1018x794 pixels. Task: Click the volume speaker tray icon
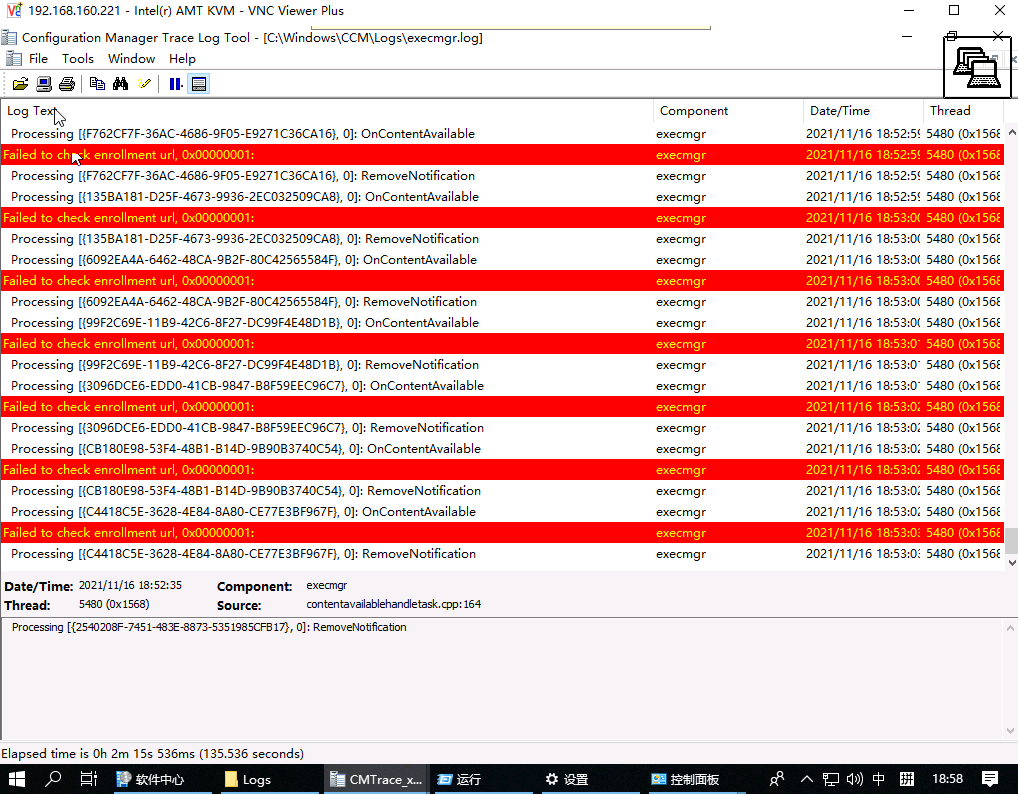(854, 779)
